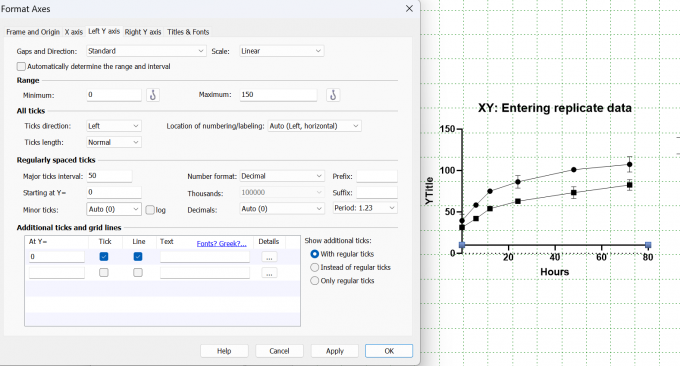680x366 pixels.
Task: Click the Cancel button
Action: (279, 351)
